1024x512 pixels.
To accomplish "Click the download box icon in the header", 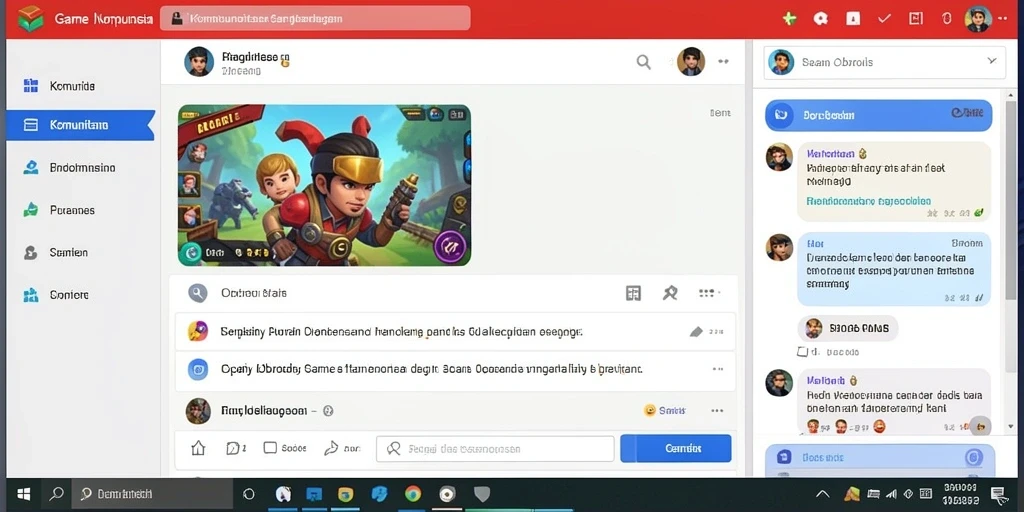I will (853, 18).
